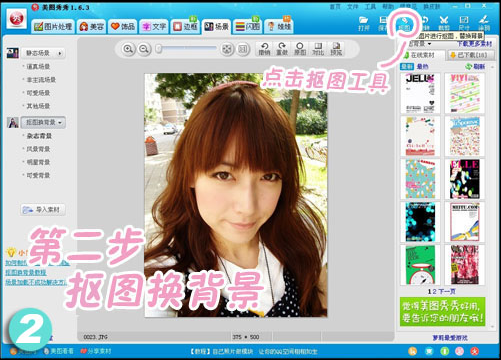Open the 图片处理 tab
This screenshot has height=360, width=501.
click(53, 26)
